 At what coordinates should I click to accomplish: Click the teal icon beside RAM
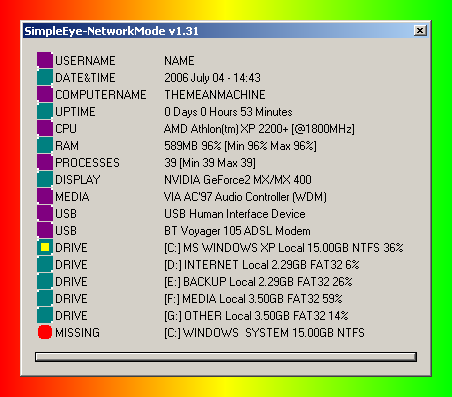point(45,145)
